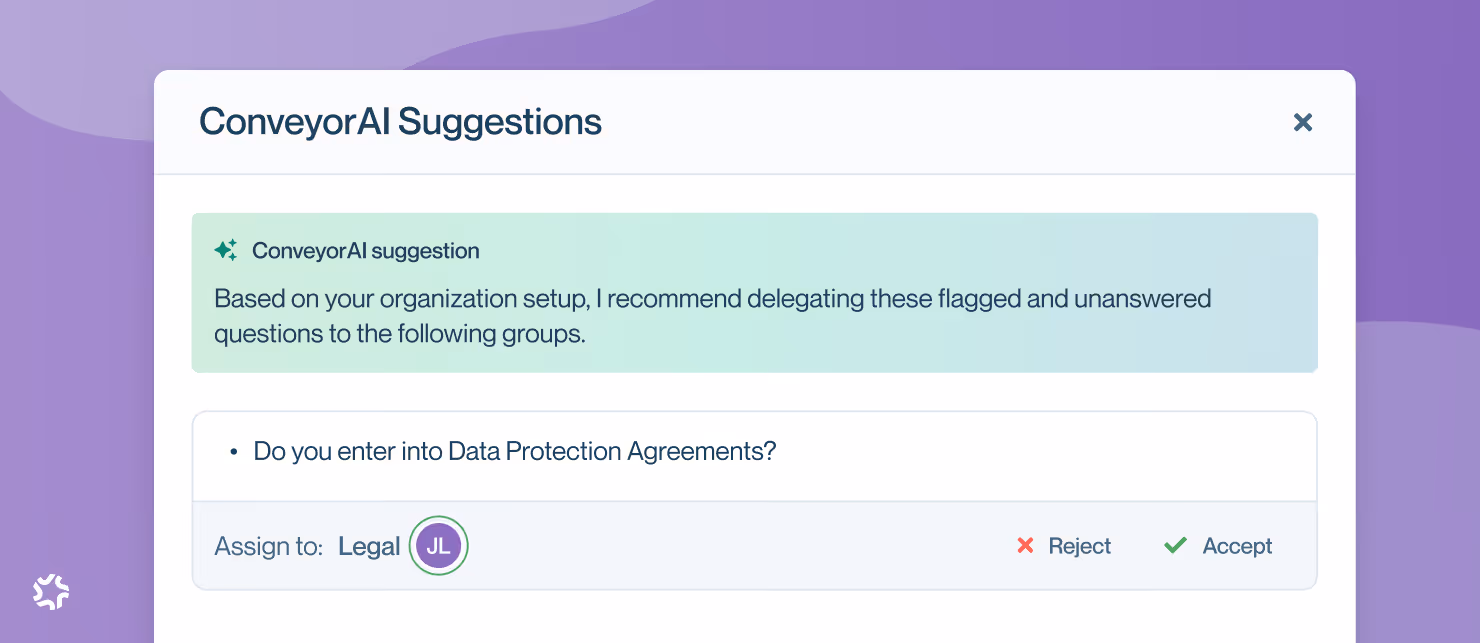The image size is (1480, 643).
Task: Click the Legal group name
Action: (x=369, y=546)
